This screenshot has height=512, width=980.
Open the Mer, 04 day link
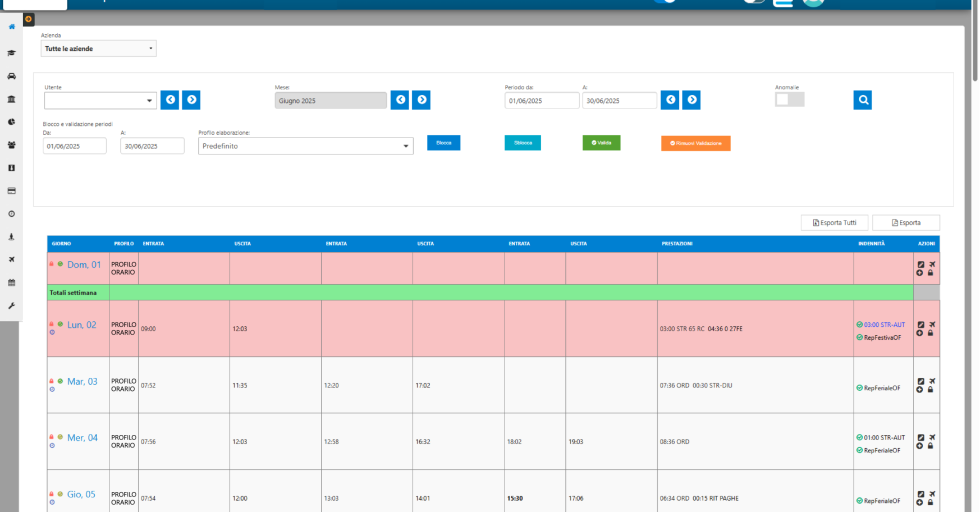pos(82,438)
